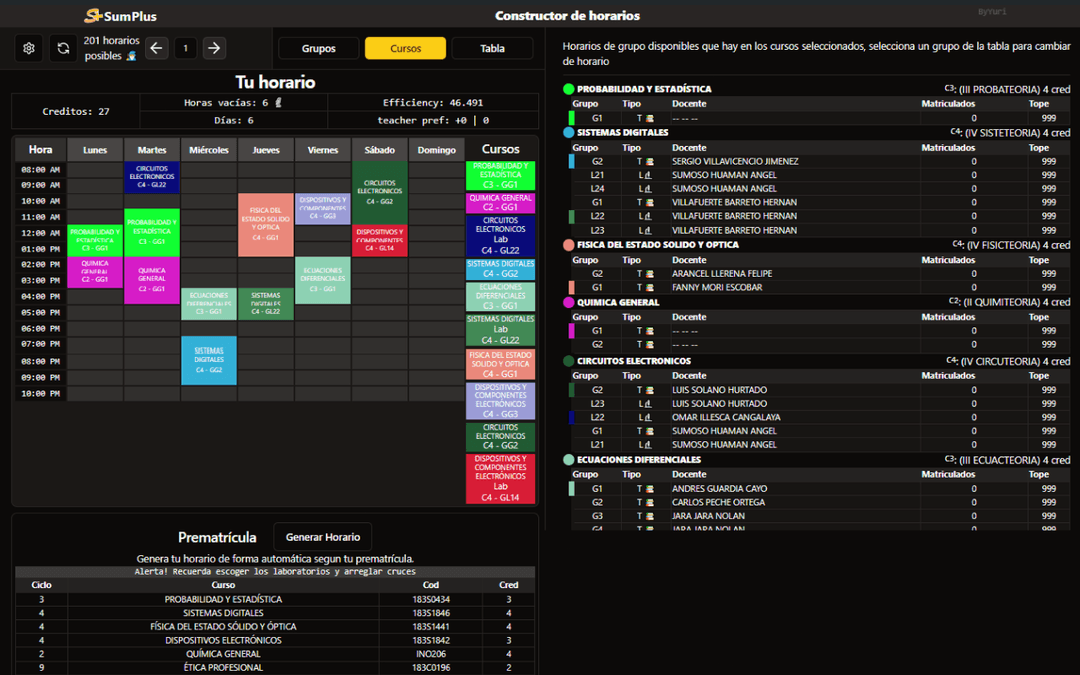The image size is (1080, 675).
Task: Click the green Probabilidad y Estadística color dot
Action: (x=569, y=89)
